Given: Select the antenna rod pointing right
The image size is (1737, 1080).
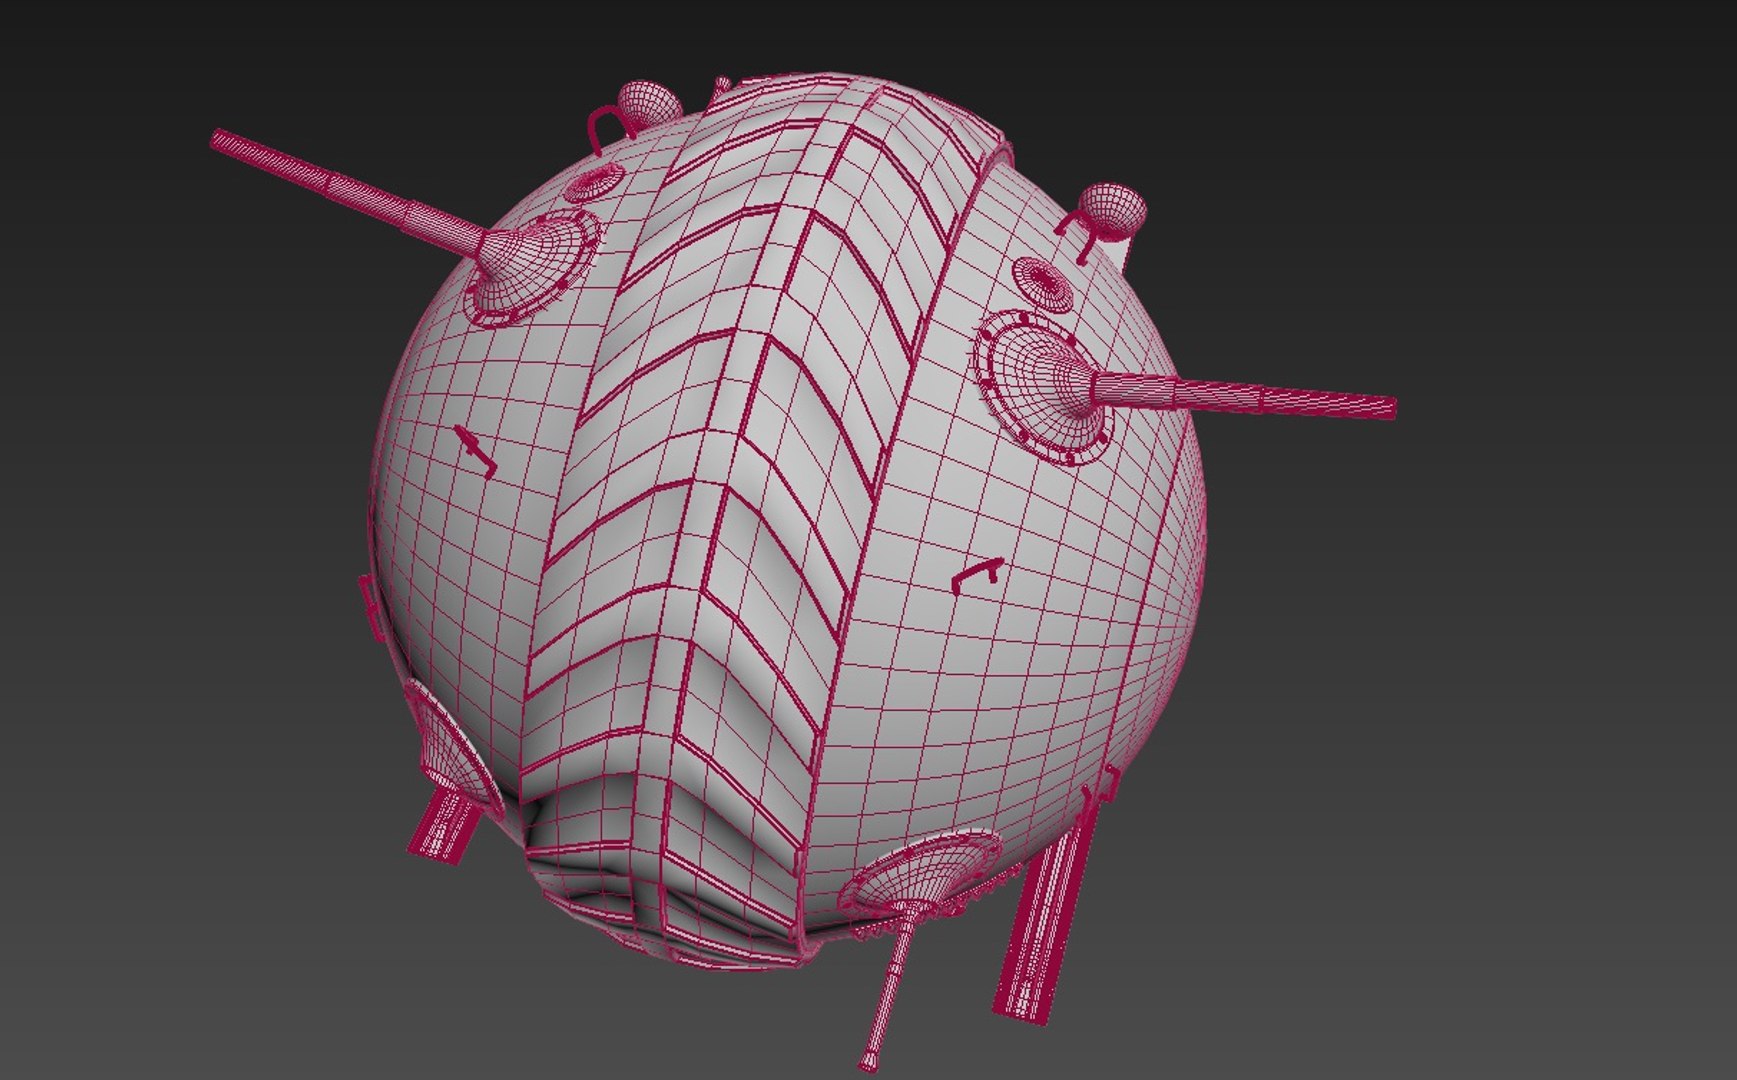Looking at the screenshot, I should pyautogui.click(x=1242, y=393).
